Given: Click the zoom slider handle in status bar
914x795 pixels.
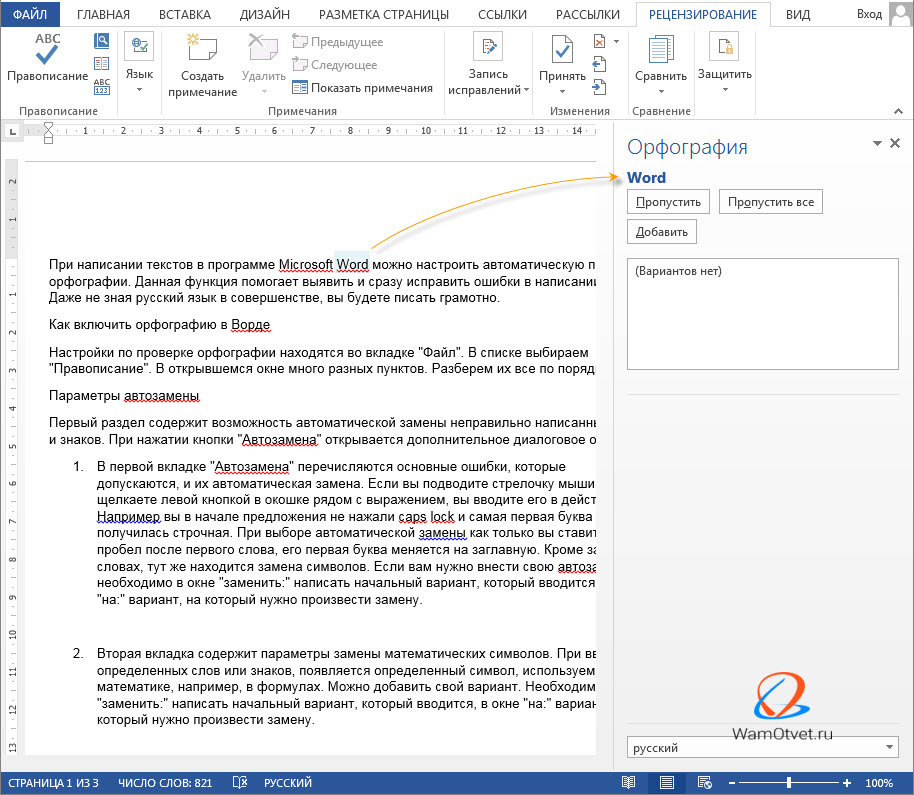Looking at the screenshot, I should pyautogui.click(x=789, y=782).
